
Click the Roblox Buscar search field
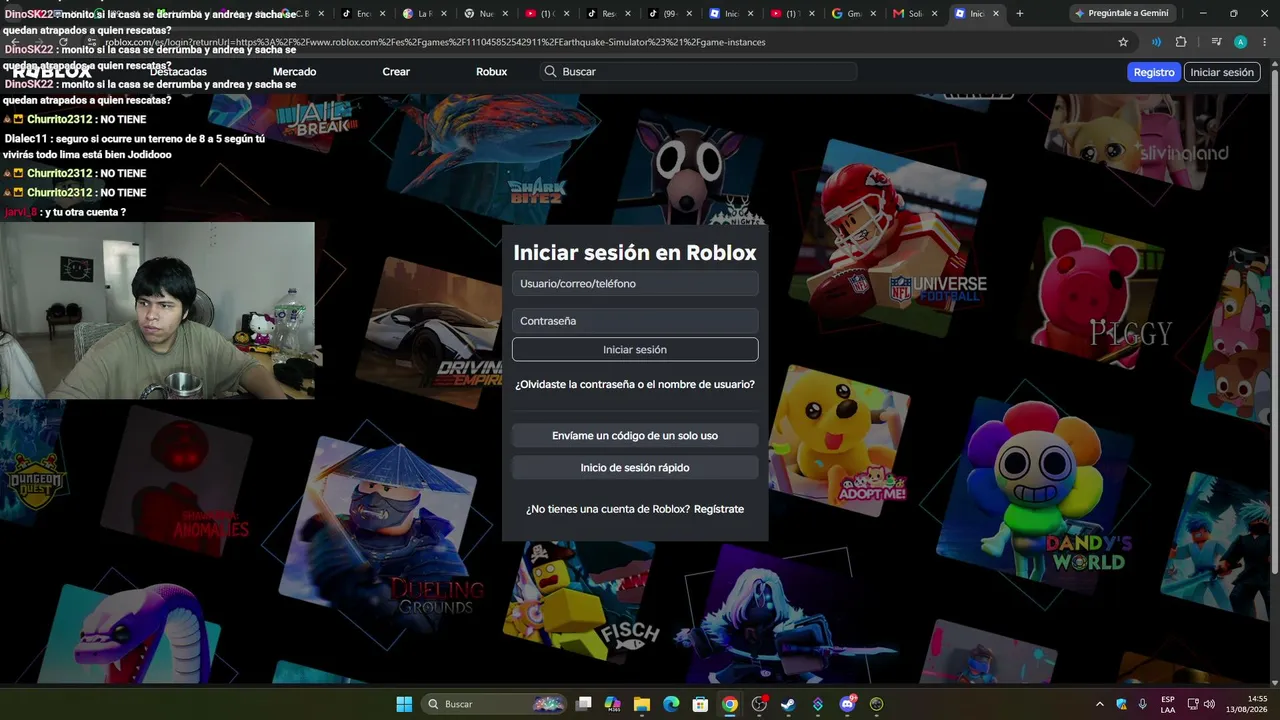698,72
